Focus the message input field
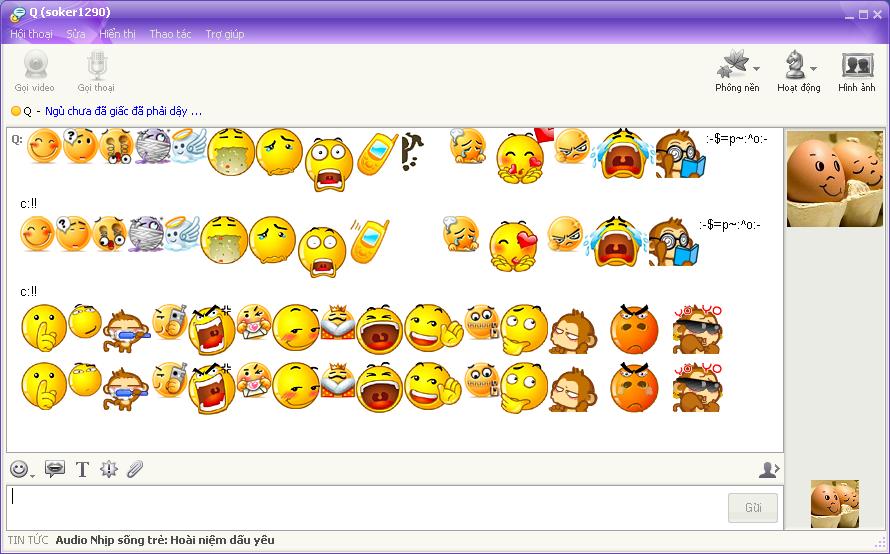 coord(366,507)
